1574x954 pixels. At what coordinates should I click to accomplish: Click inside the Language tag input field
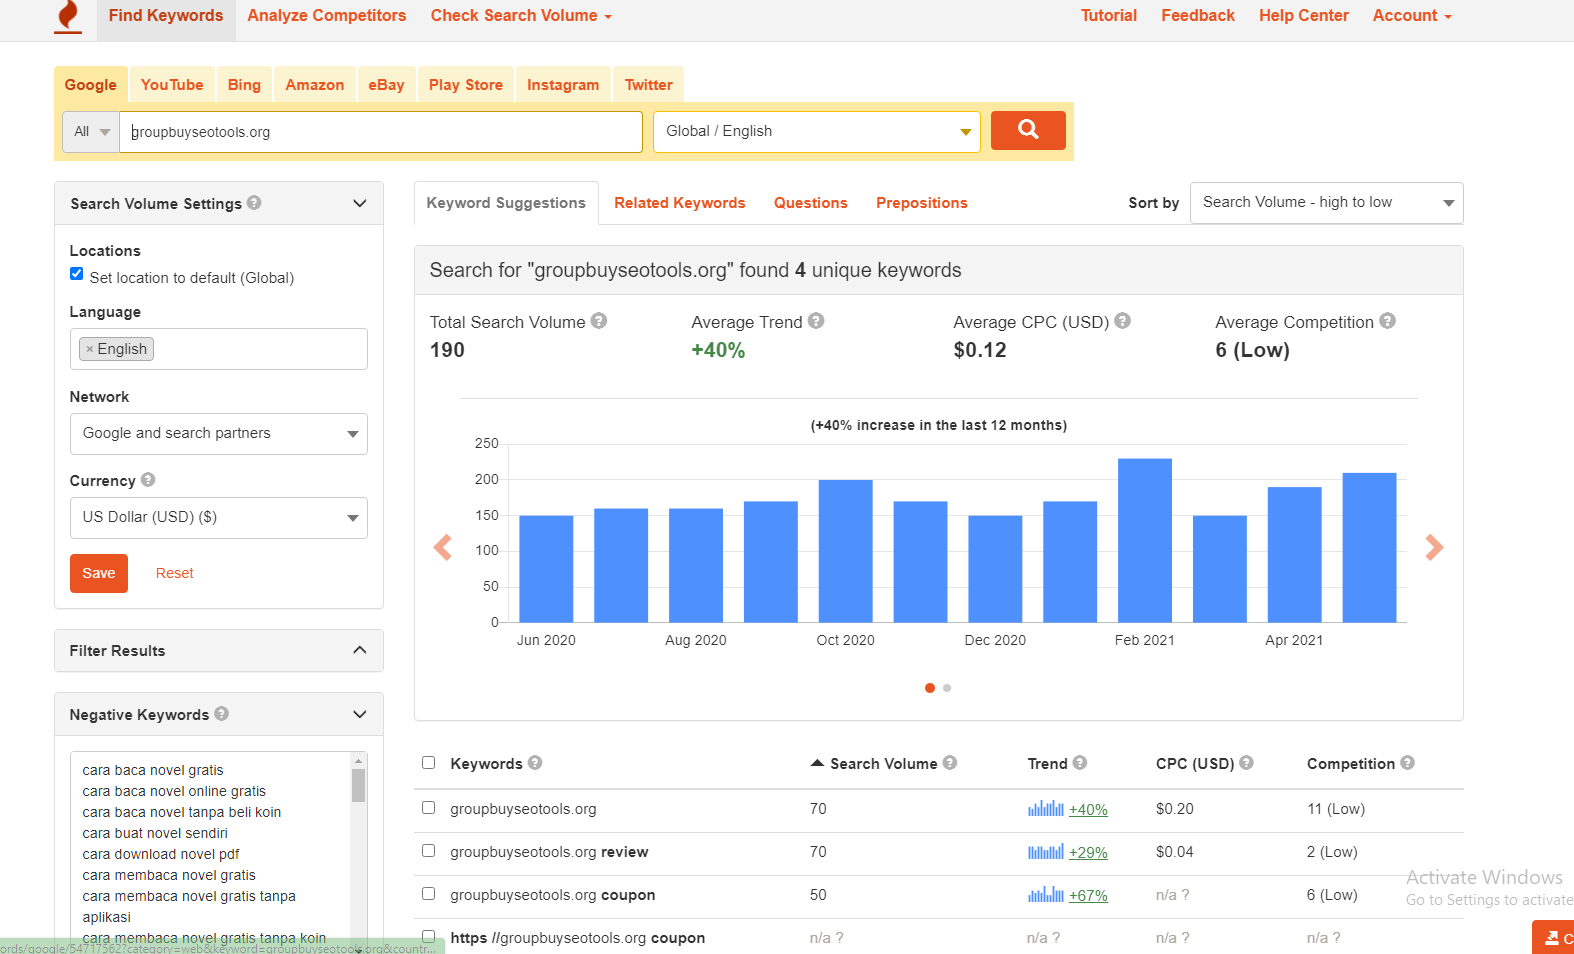218,349
